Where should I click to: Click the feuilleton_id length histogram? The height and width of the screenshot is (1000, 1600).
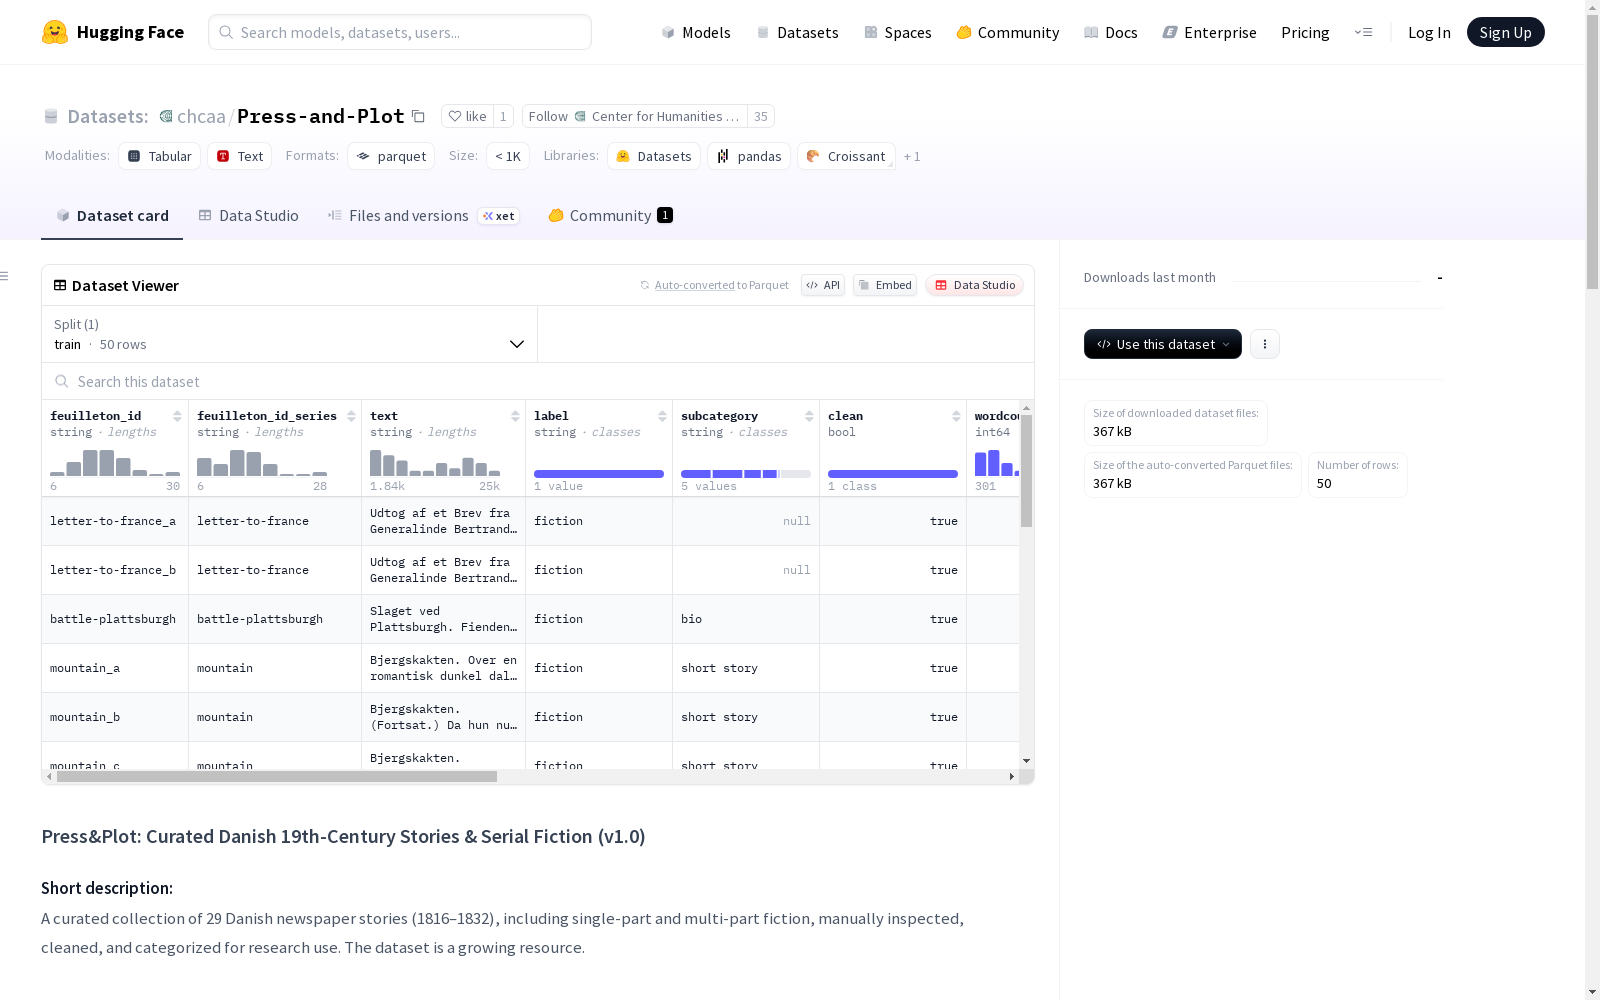115,462
